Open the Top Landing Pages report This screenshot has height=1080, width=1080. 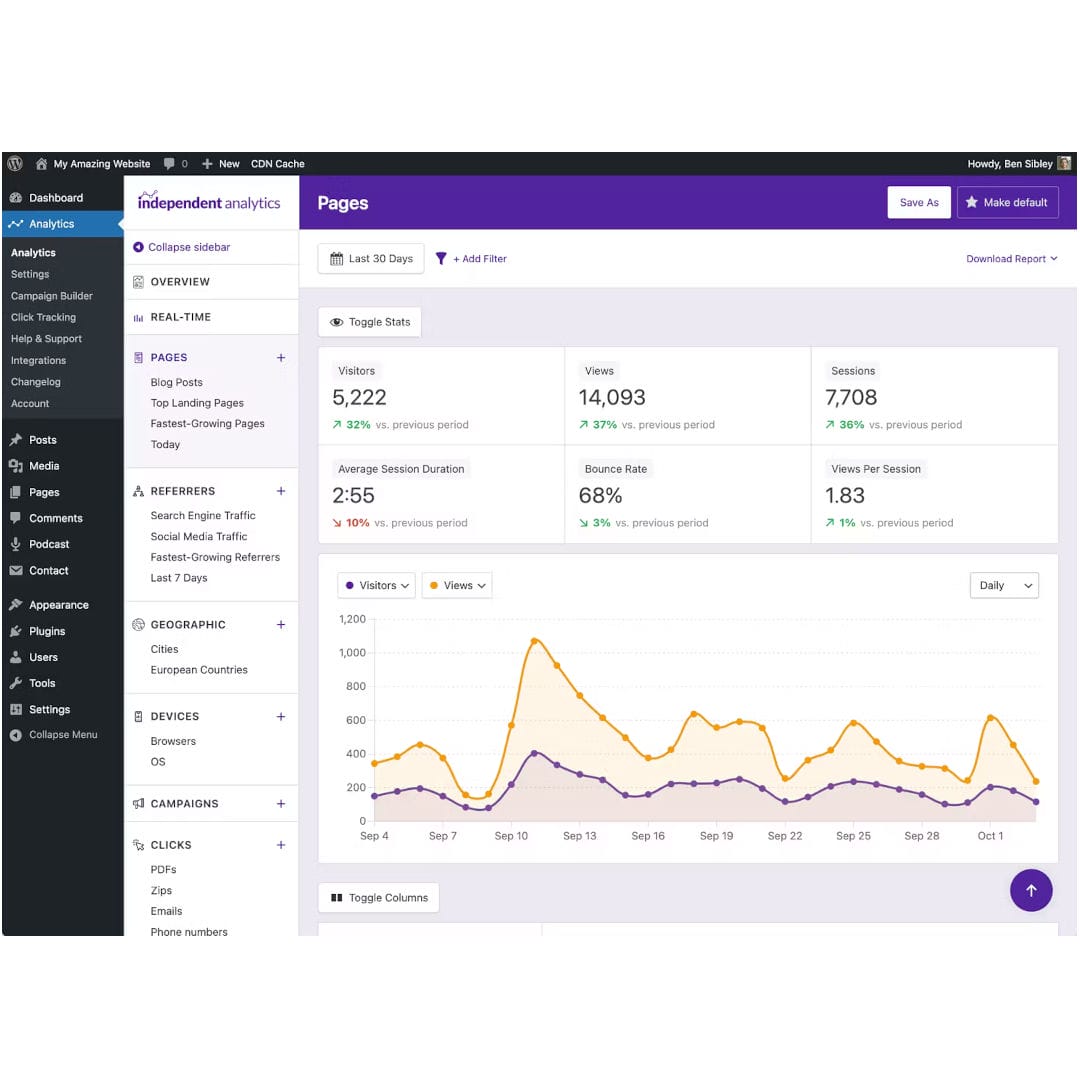click(197, 403)
